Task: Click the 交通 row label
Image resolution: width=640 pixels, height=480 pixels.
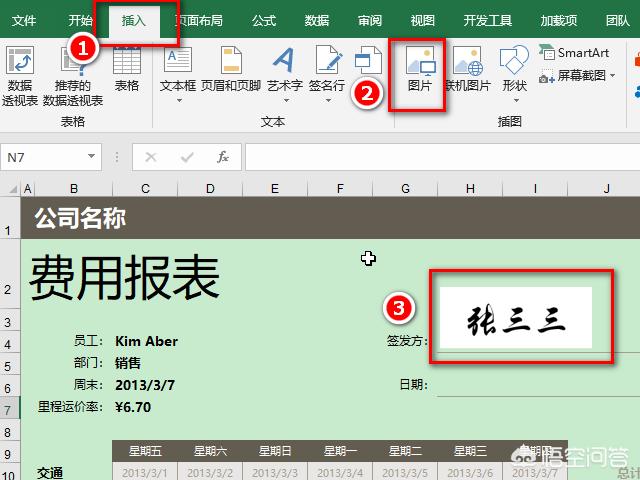Action: coord(50,473)
